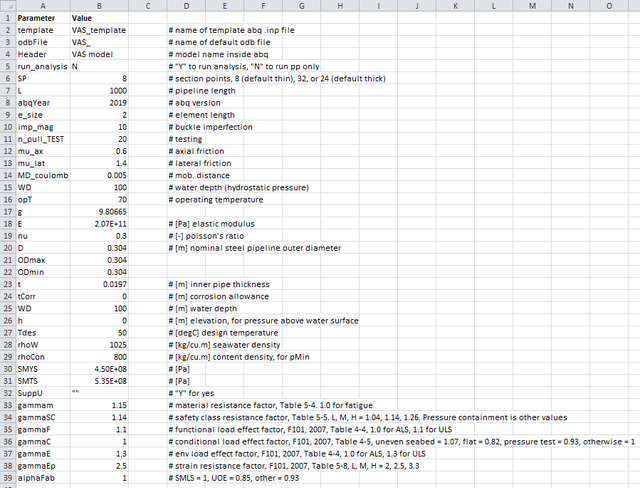Select the mu_lat value 1.4
Image resolution: width=640 pixels, height=488 pixels.
[x=99, y=163]
